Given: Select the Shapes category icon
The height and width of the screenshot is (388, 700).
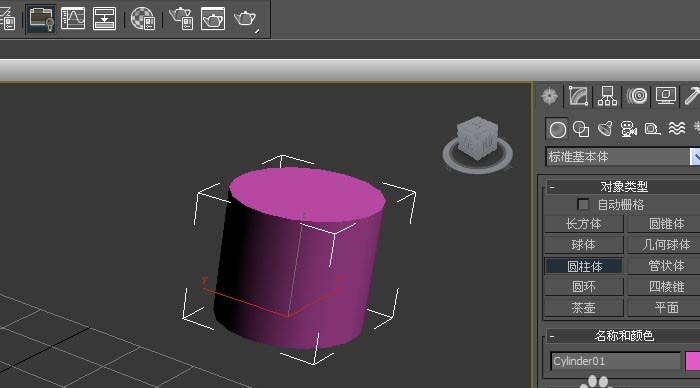Looking at the screenshot, I should pos(581,129).
